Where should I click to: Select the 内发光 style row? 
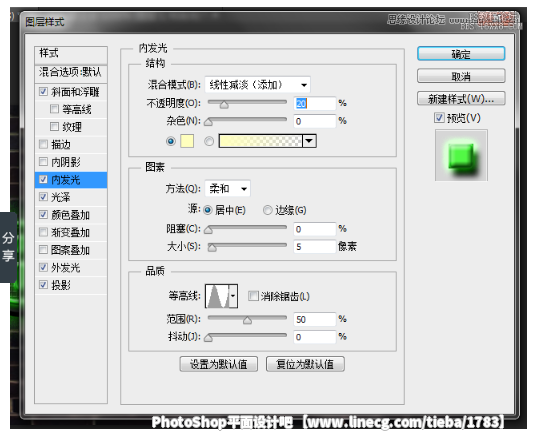(x=71, y=180)
